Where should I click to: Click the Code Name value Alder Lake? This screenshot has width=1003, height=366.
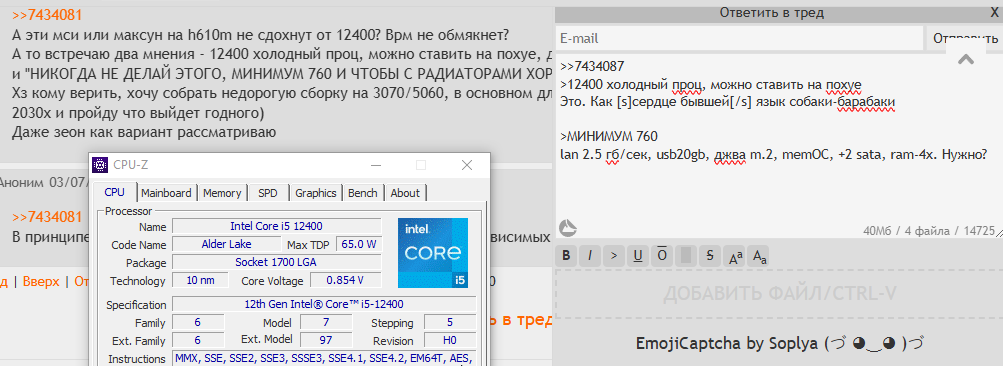point(226,244)
